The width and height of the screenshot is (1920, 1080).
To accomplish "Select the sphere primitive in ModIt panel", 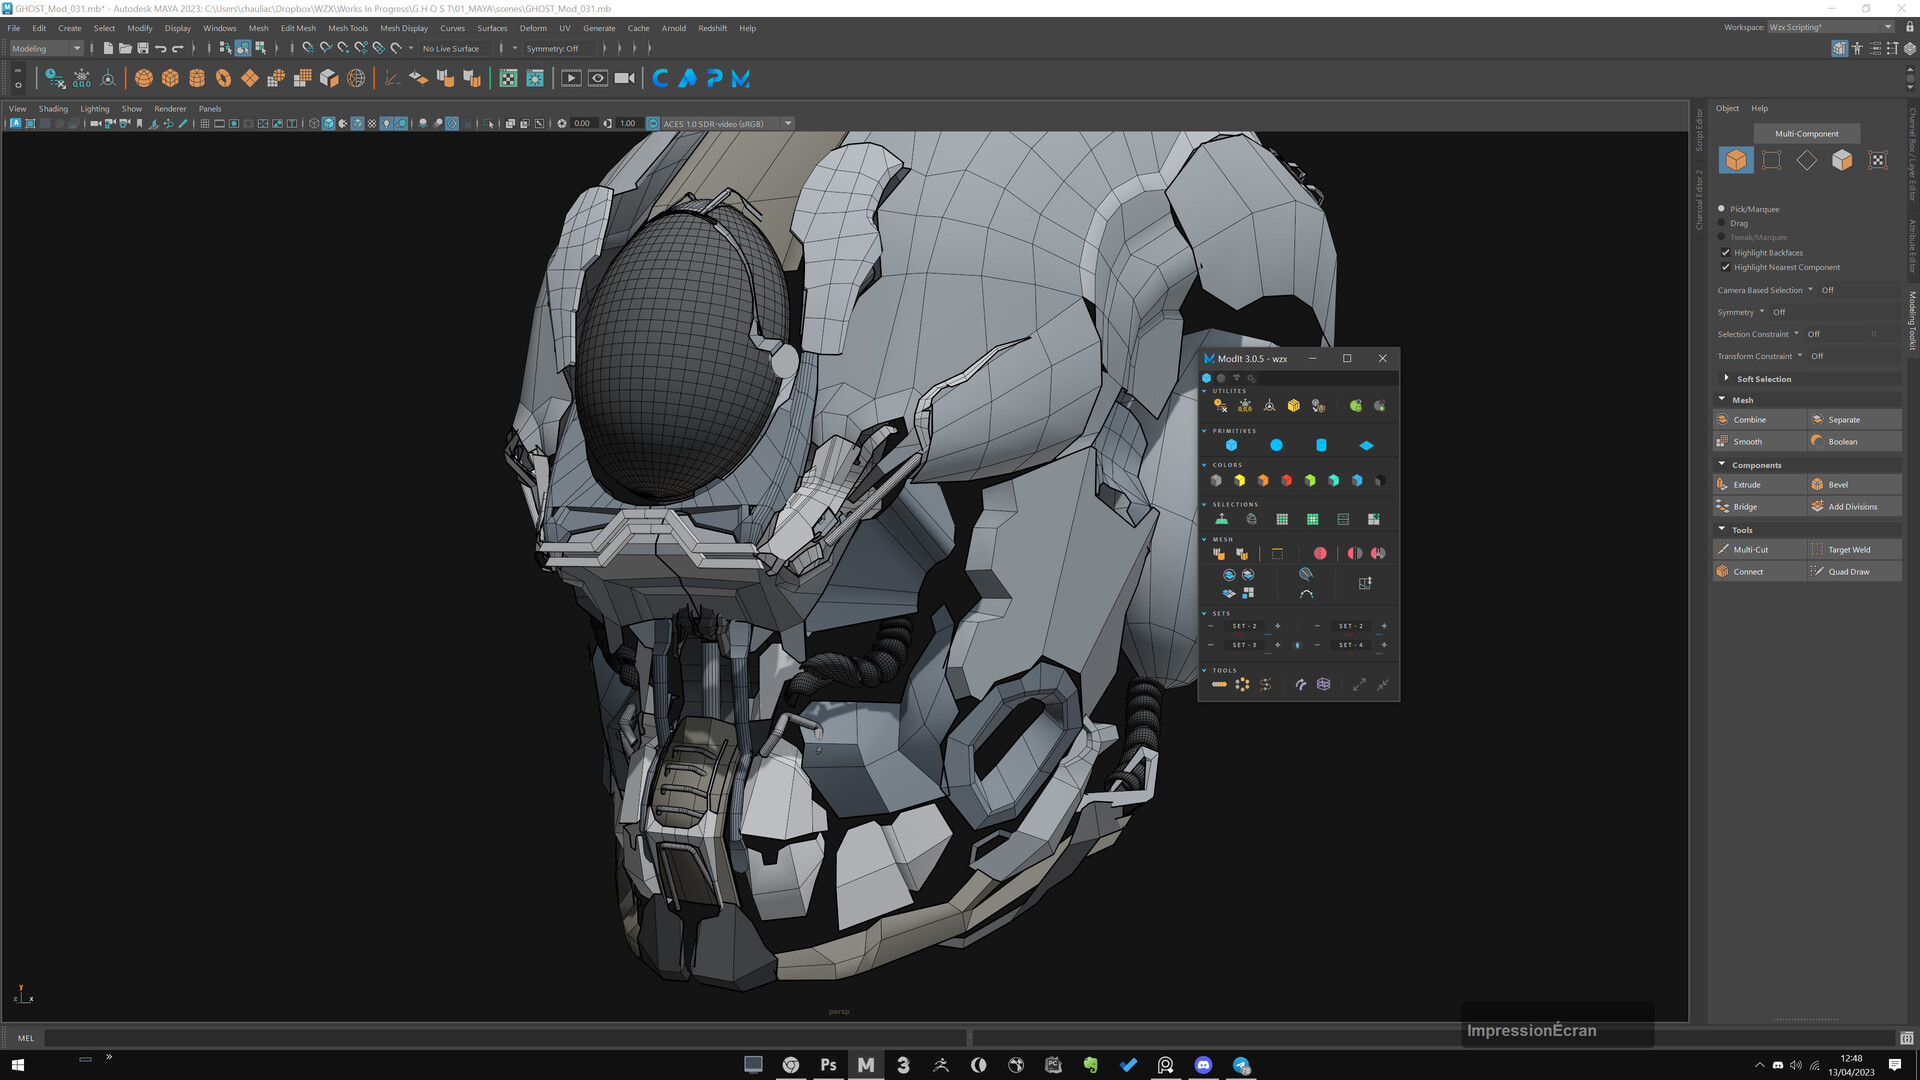I will [1276, 445].
